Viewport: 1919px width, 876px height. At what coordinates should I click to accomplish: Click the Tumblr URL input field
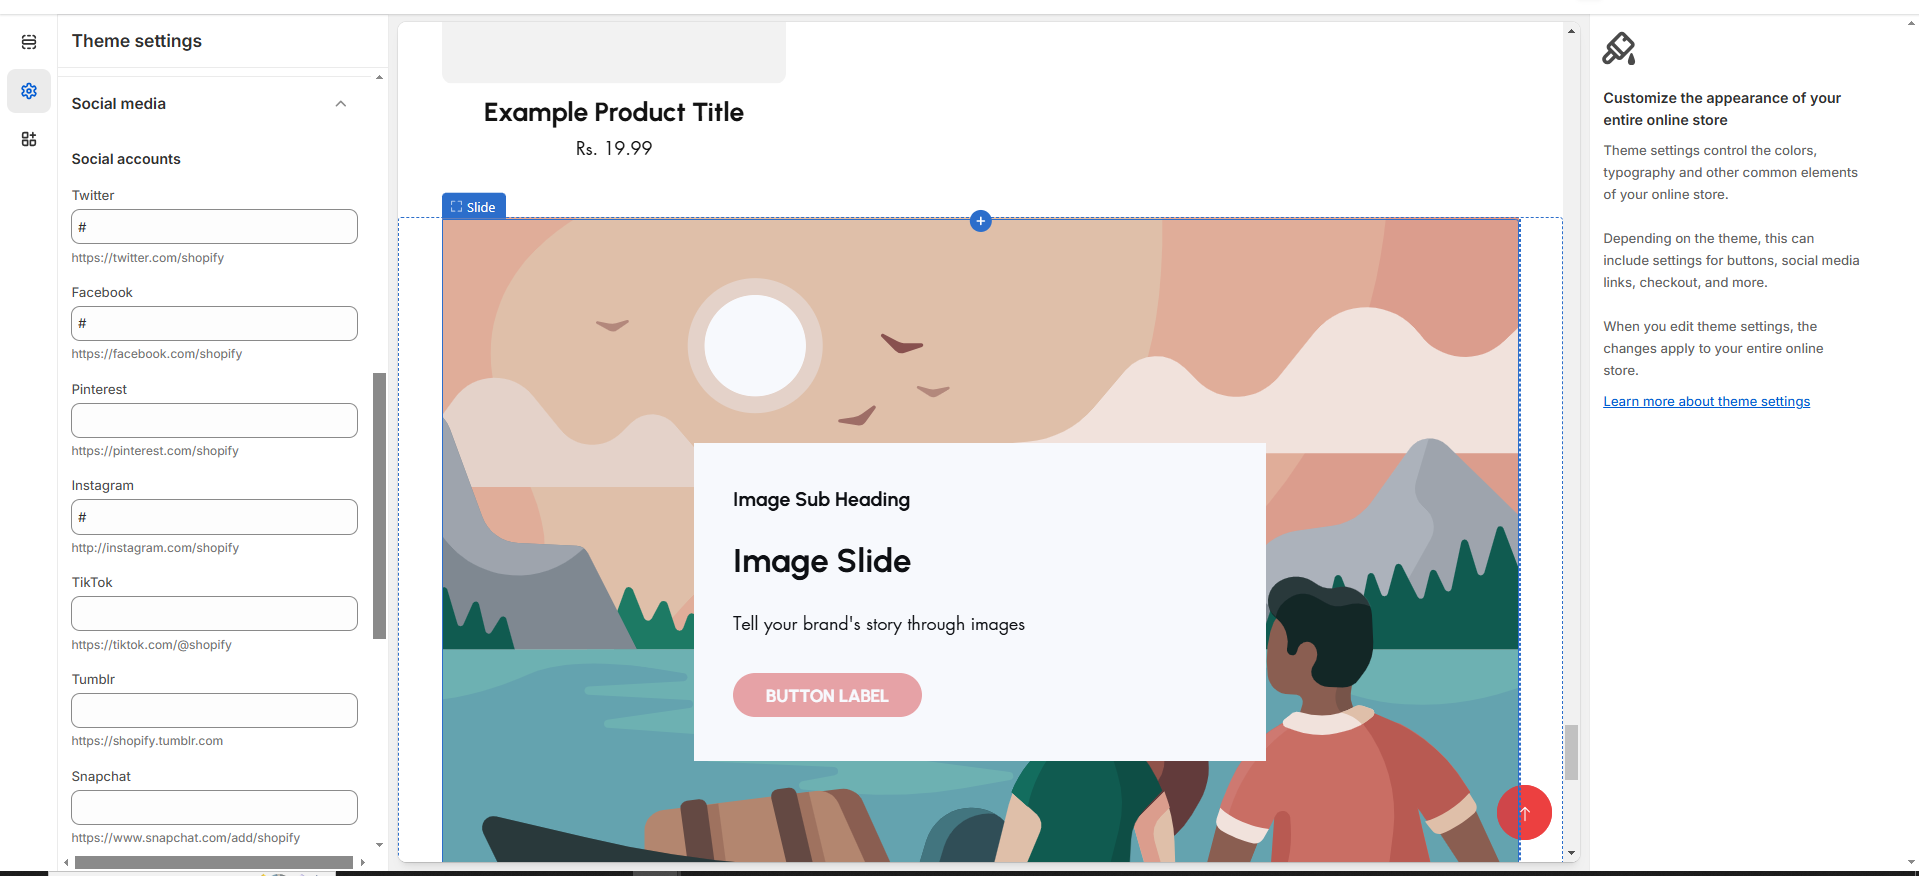[214, 711]
